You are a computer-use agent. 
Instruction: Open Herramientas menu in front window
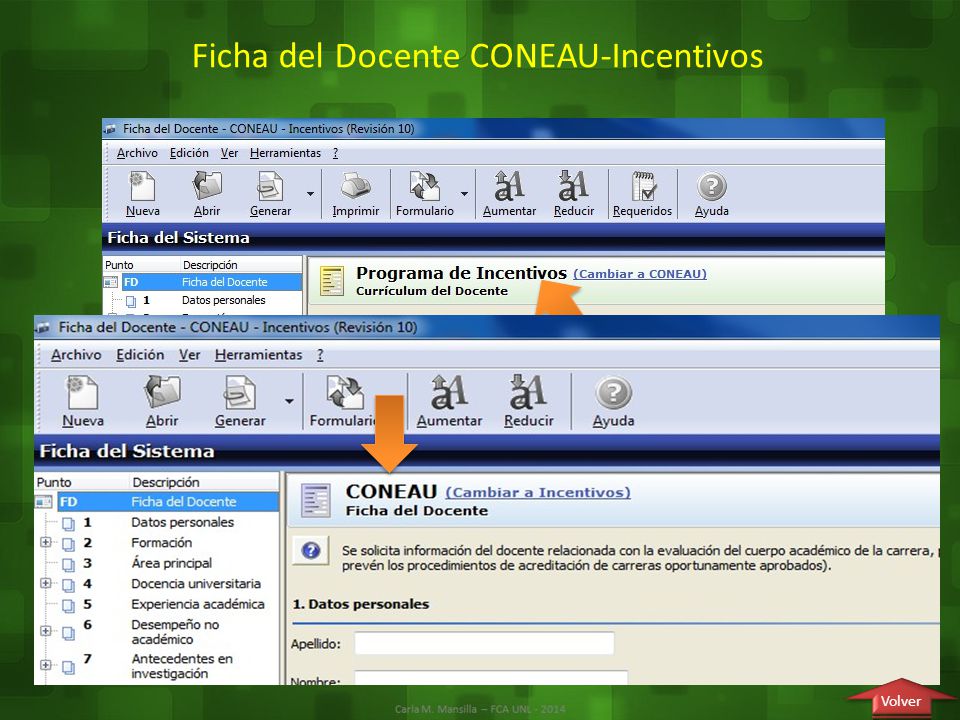tap(258, 355)
